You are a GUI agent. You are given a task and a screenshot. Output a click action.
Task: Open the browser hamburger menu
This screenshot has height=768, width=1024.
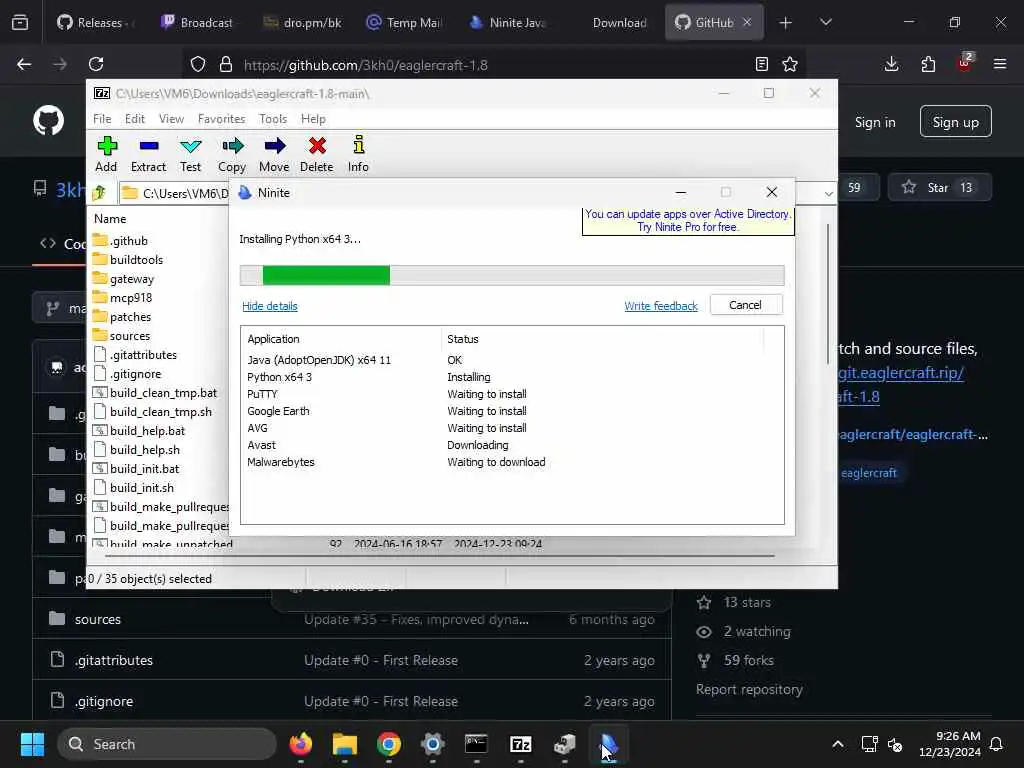point(1000,64)
